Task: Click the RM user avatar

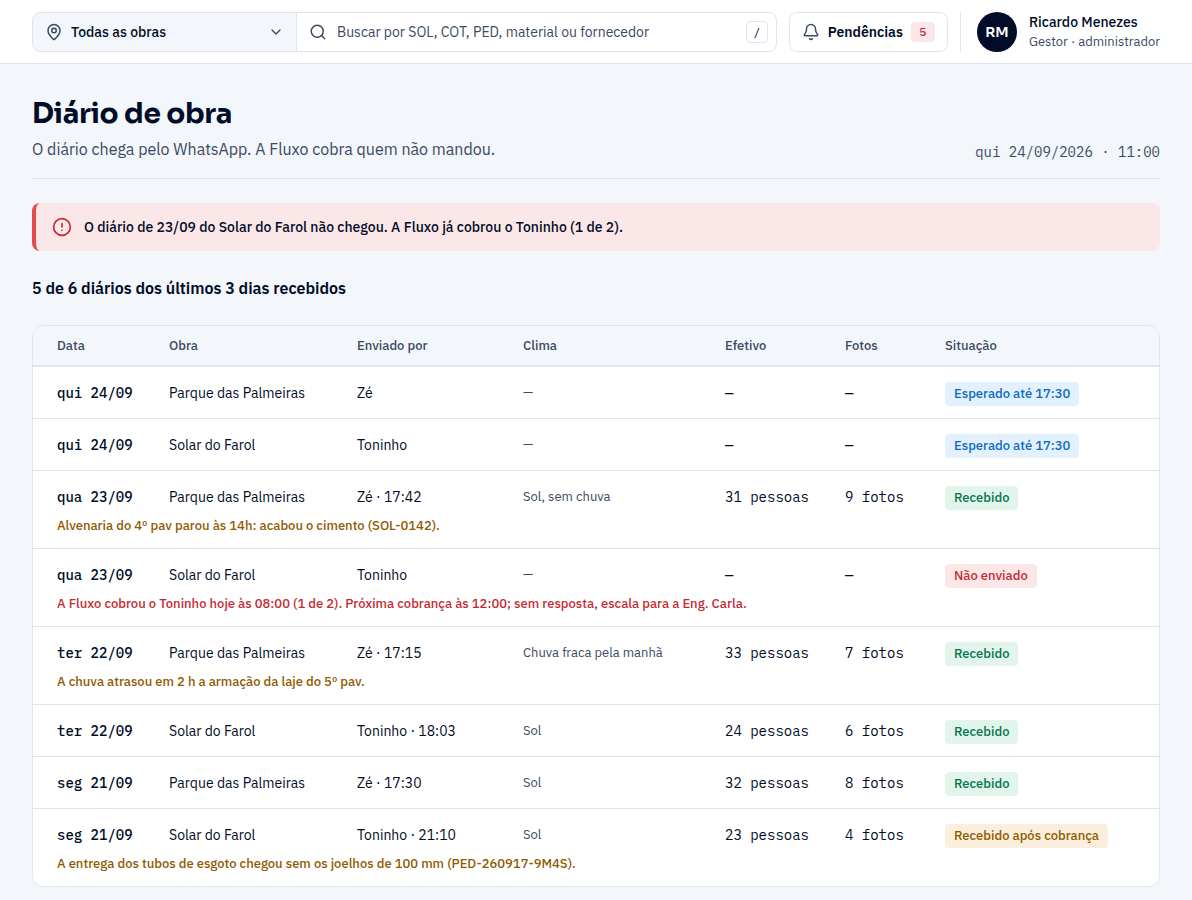Action: [x=997, y=32]
